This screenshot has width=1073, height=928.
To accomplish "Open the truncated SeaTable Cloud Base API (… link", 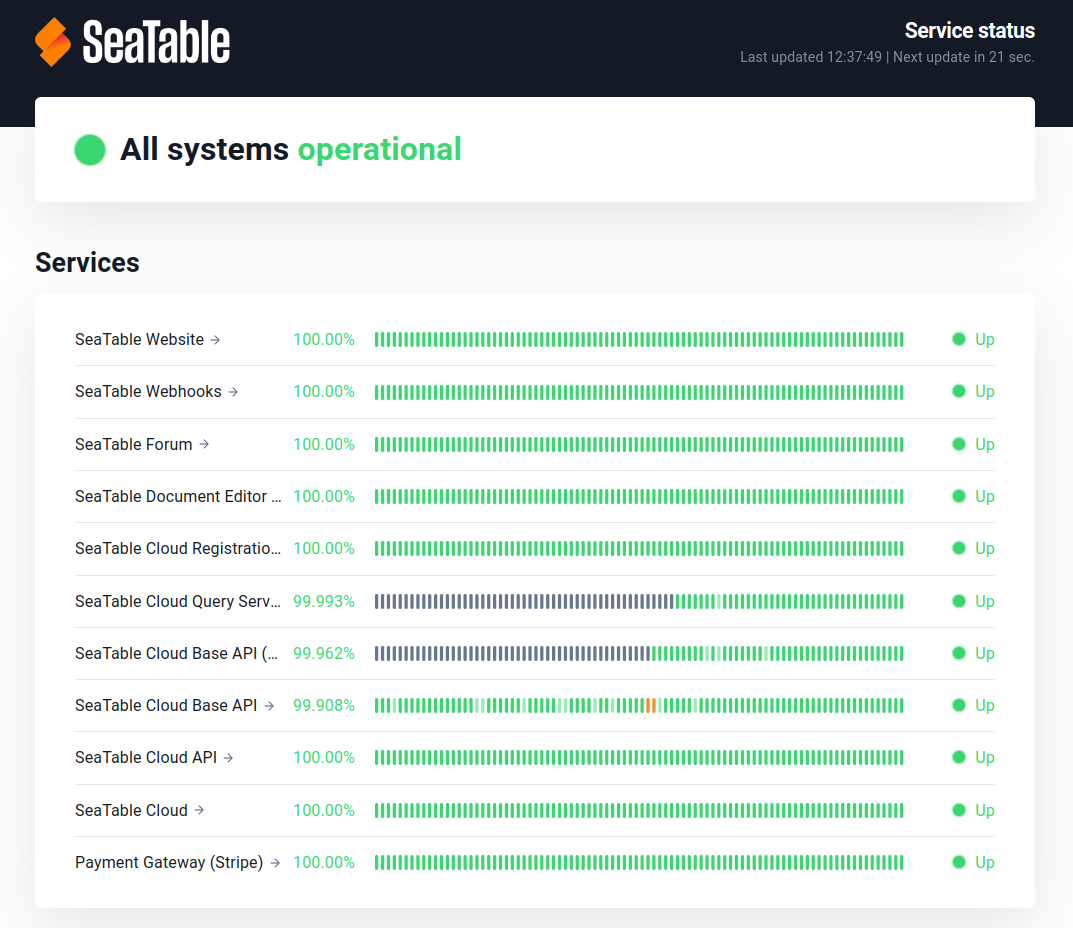I will tap(177, 653).
